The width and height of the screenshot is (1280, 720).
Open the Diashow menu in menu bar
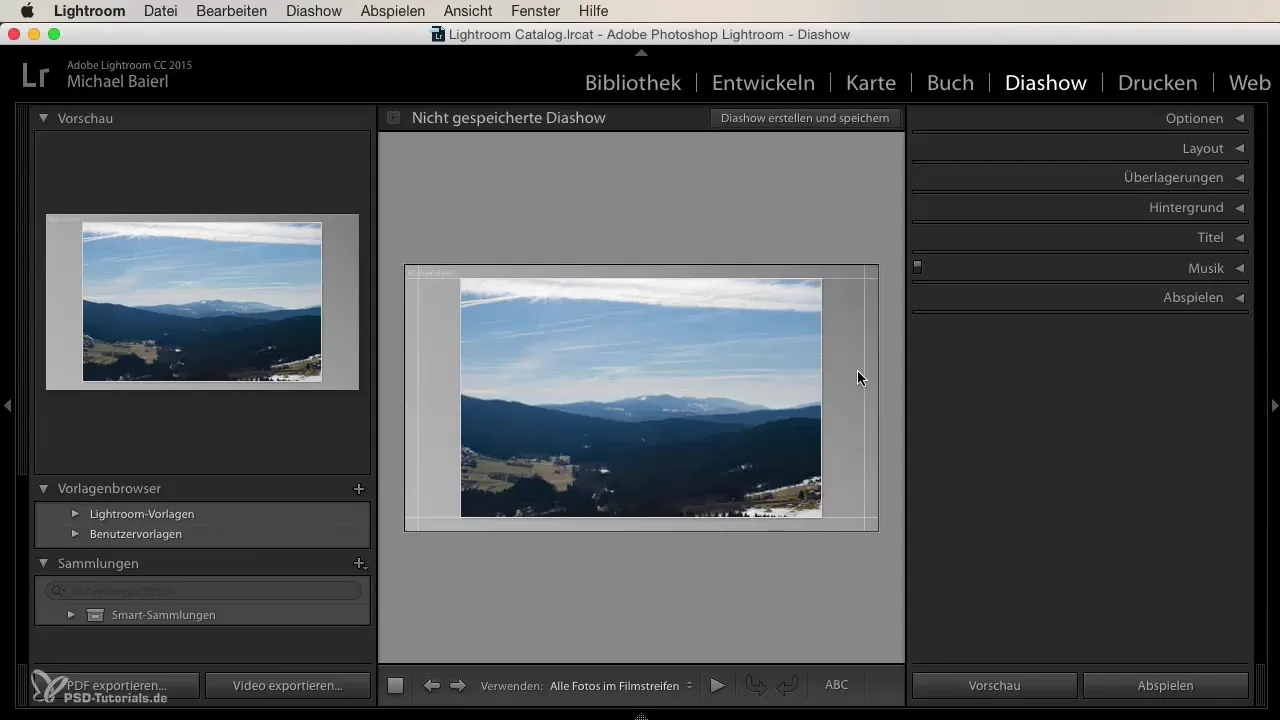(313, 11)
